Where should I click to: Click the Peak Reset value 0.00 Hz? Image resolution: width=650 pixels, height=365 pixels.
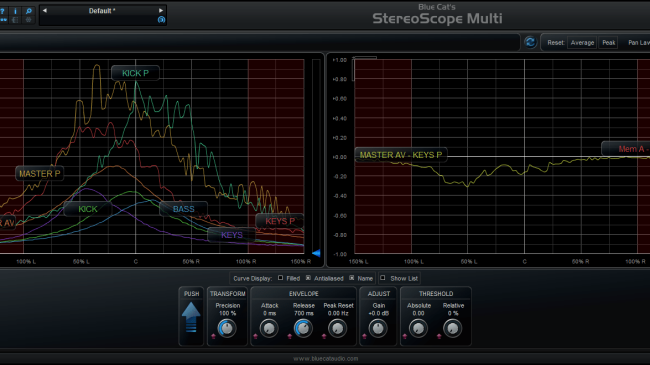[338, 313]
